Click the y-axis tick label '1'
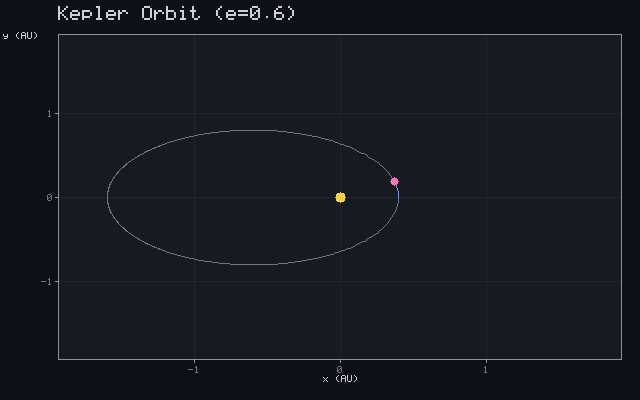This screenshot has height=400, width=640. pyautogui.click(x=49, y=113)
